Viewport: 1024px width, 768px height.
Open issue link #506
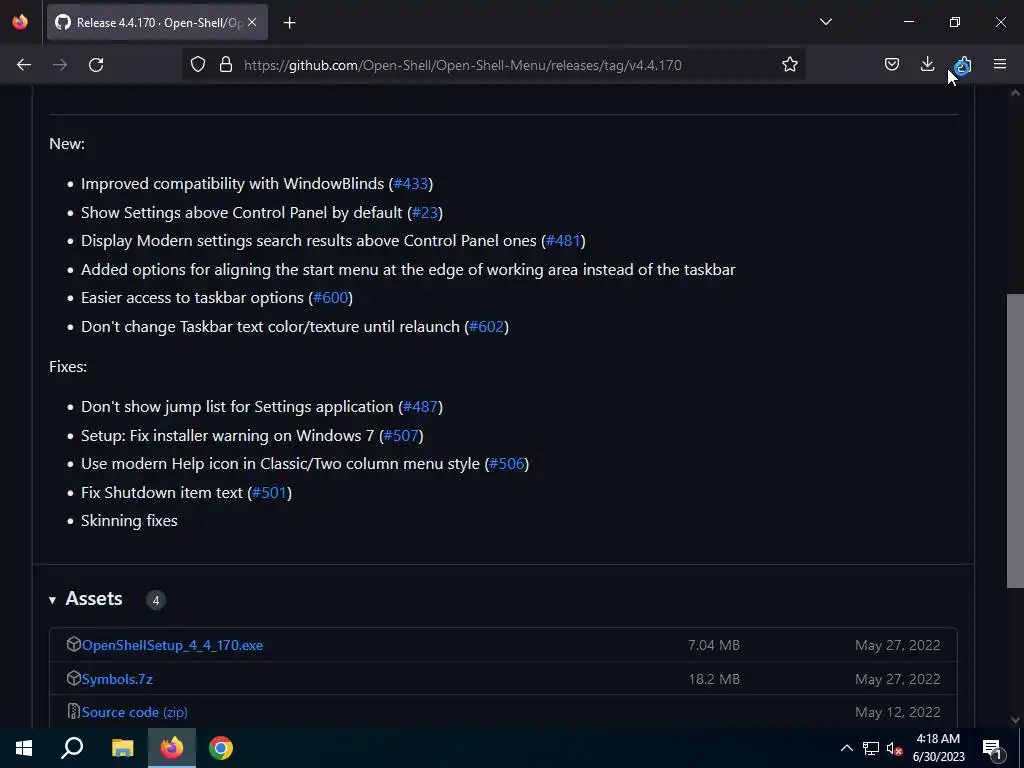click(x=507, y=463)
